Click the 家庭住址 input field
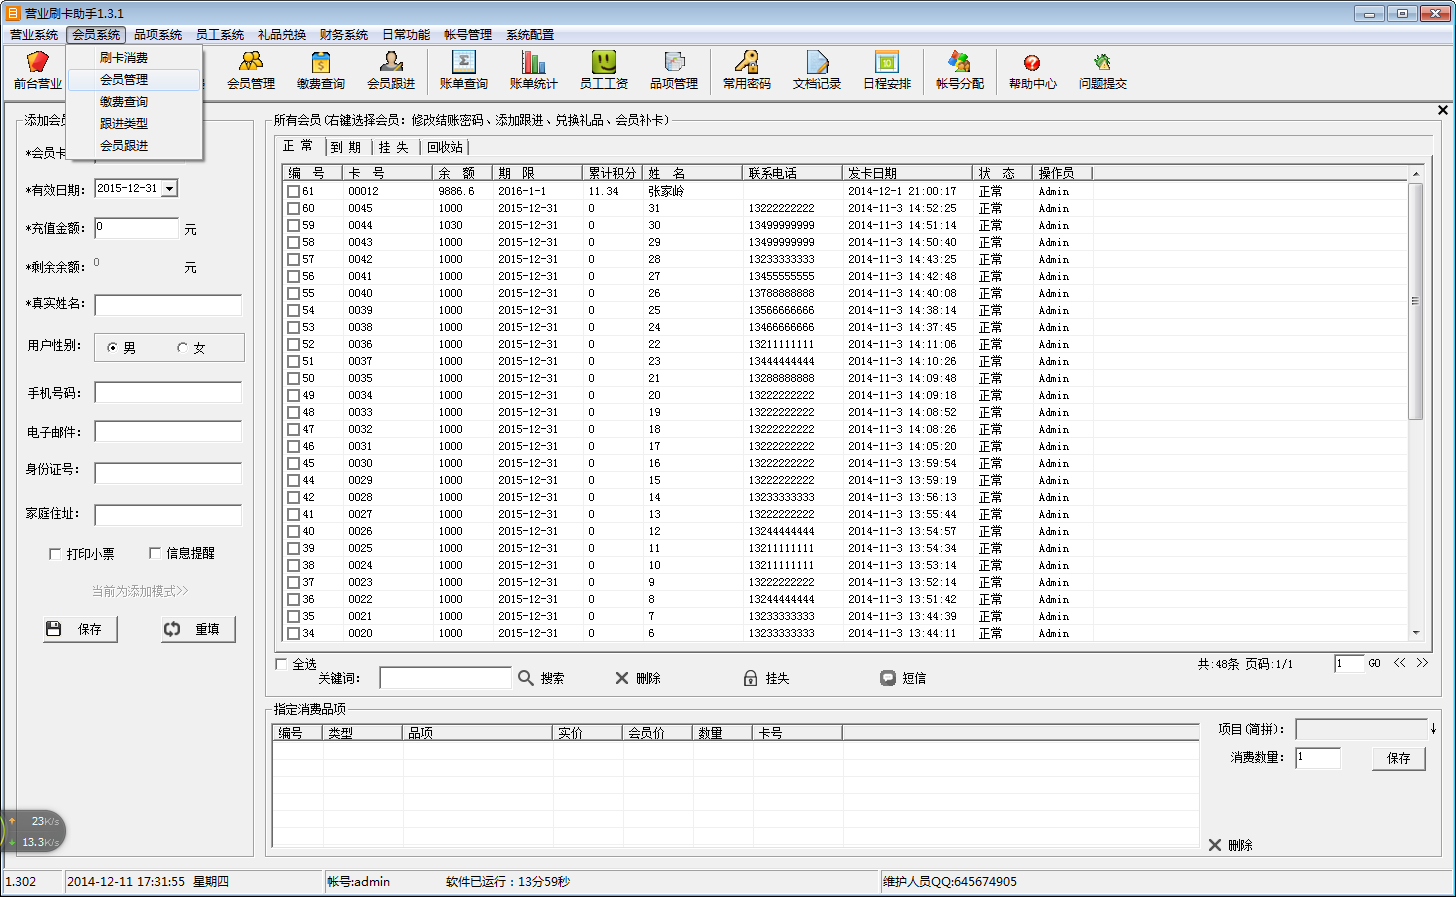The width and height of the screenshot is (1456, 897). click(x=168, y=515)
